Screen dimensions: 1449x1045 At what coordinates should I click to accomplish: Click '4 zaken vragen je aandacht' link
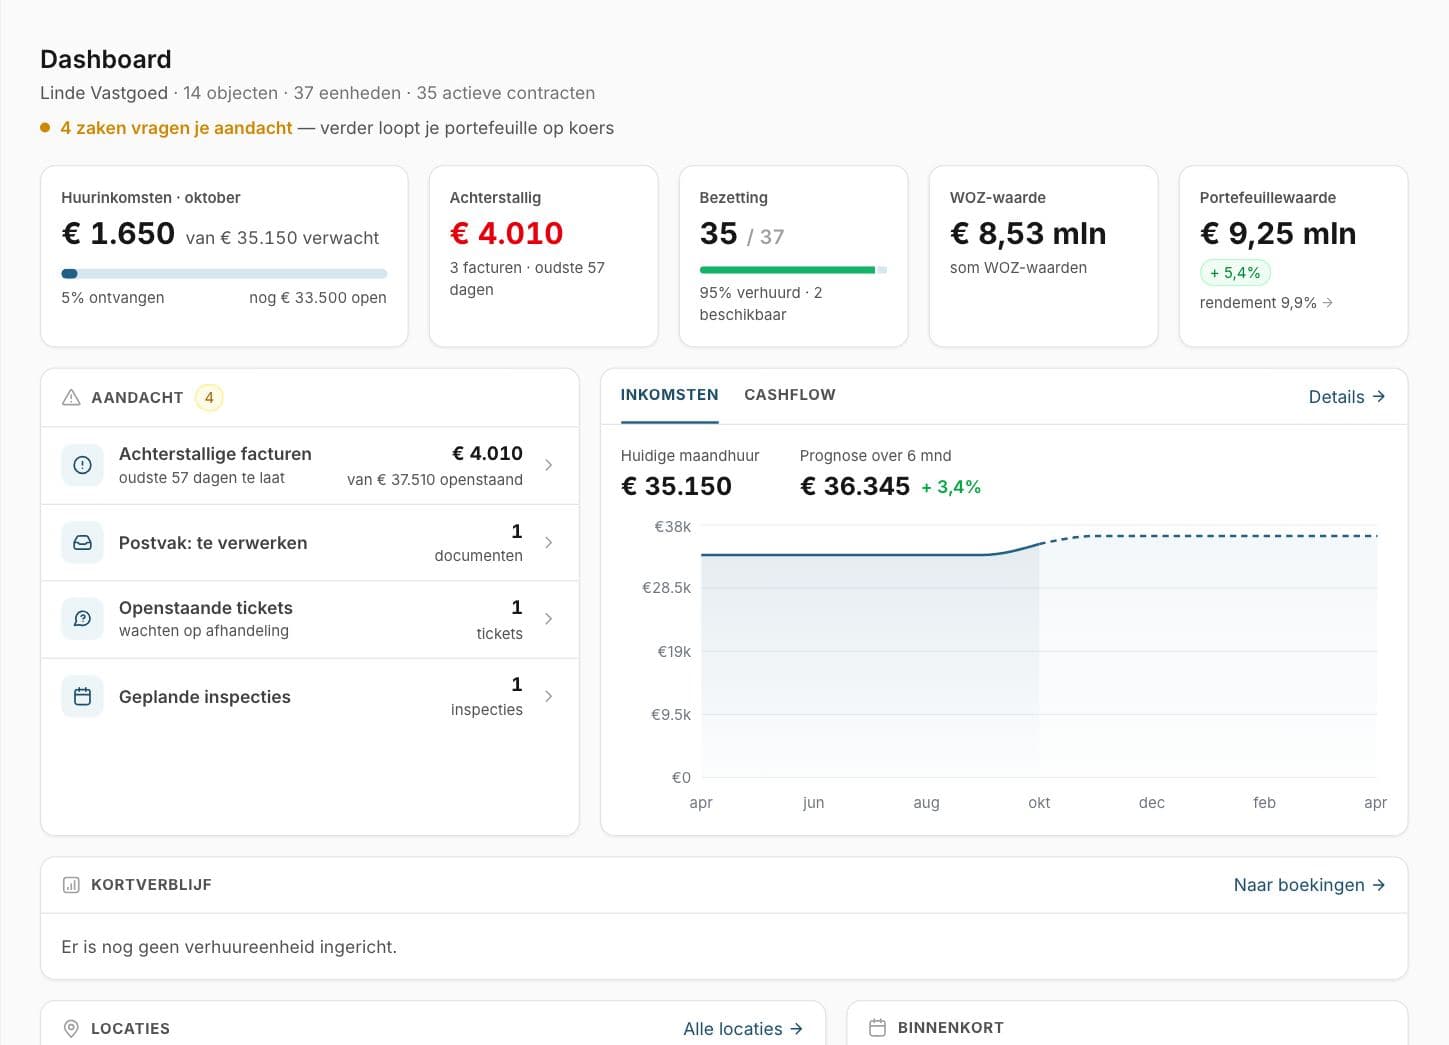(x=176, y=128)
